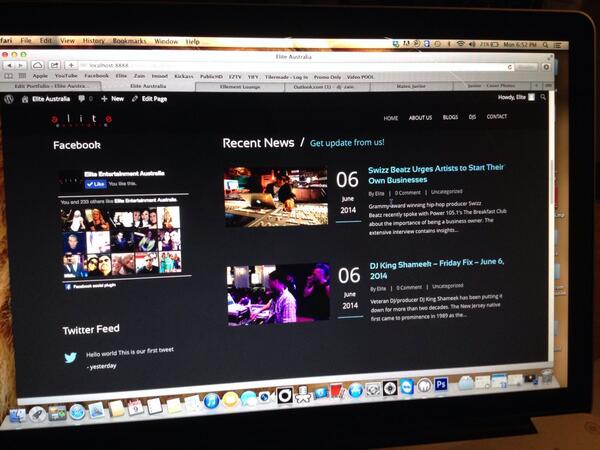The height and width of the screenshot is (450, 600).
Task: Open Calendar icon in the Dock
Action: pyautogui.click(x=135, y=407)
